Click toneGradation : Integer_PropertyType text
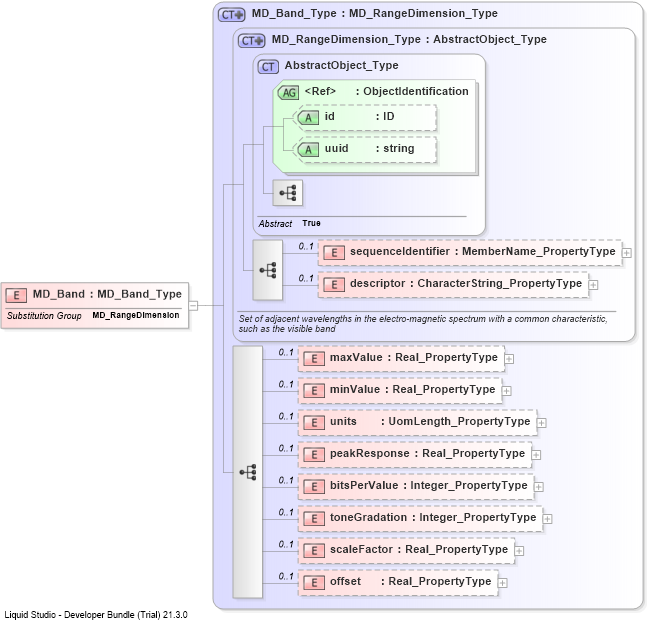The image size is (647, 620). tap(433, 517)
